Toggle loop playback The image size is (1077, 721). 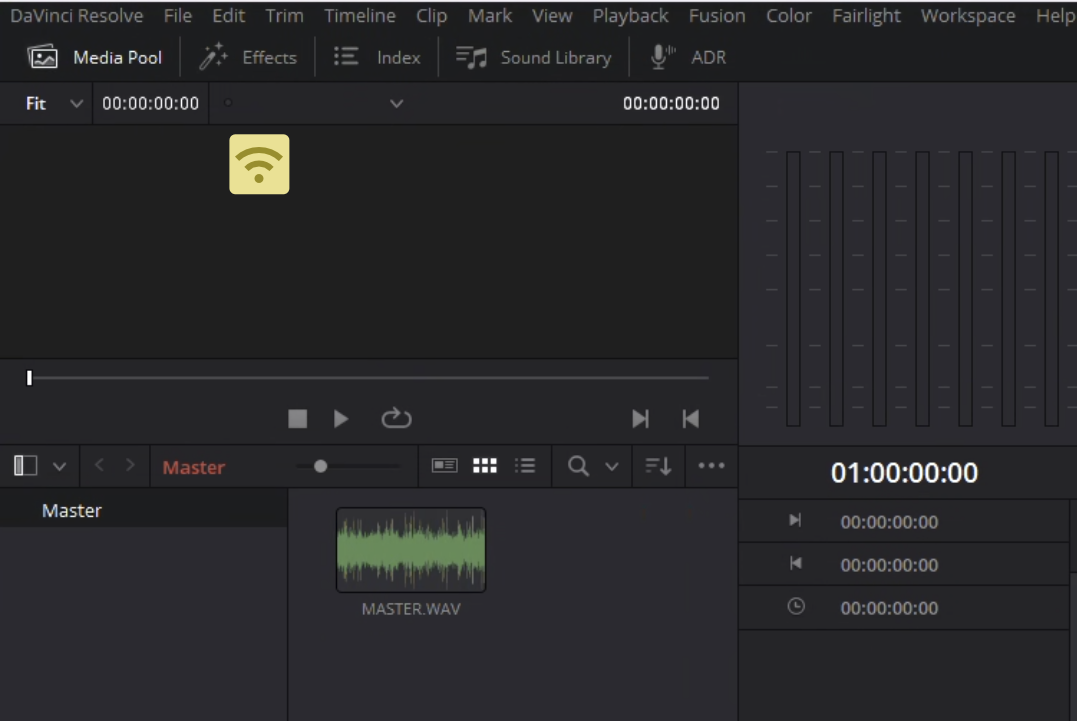[396, 418]
